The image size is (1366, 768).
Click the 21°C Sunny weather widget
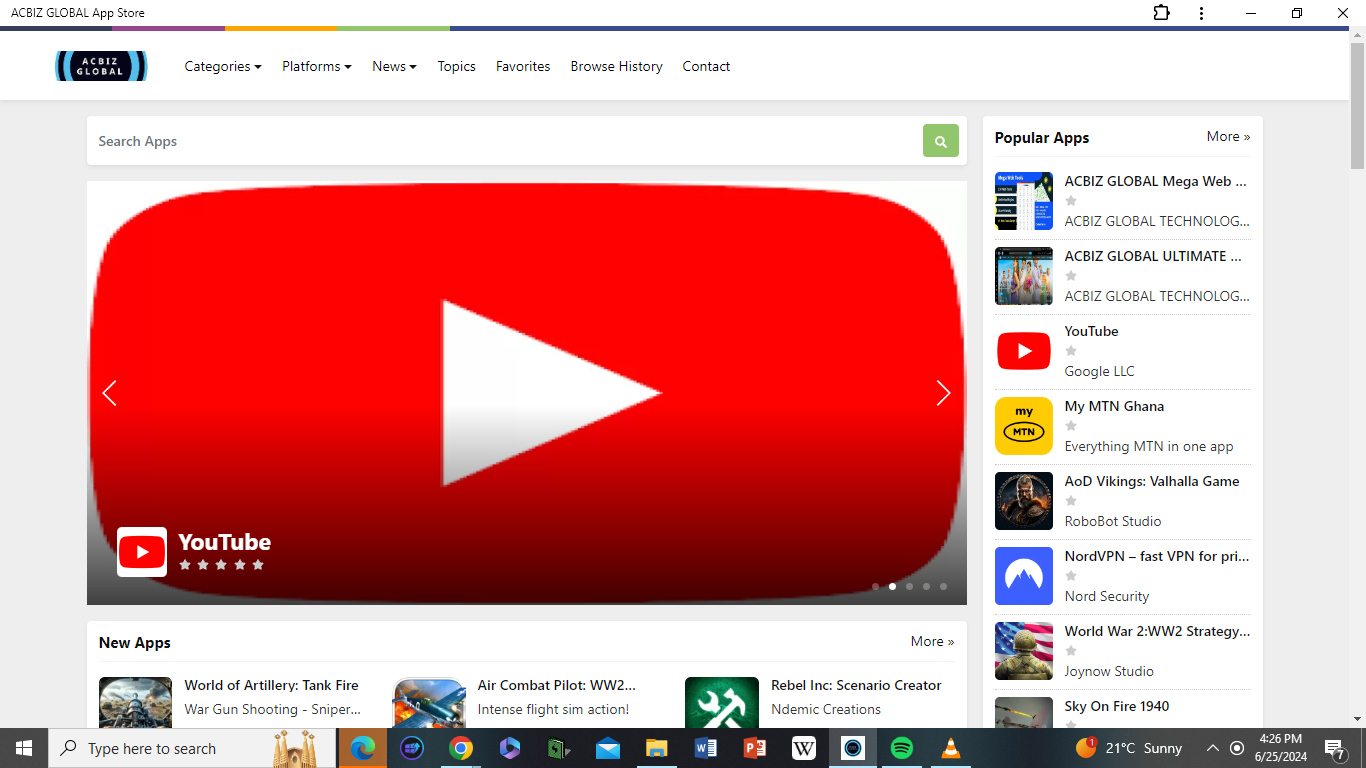pyautogui.click(x=1129, y=748)
